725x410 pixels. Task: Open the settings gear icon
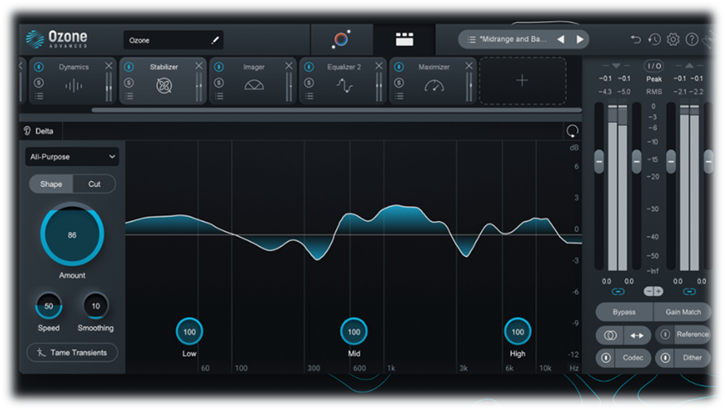coord(673,40)
